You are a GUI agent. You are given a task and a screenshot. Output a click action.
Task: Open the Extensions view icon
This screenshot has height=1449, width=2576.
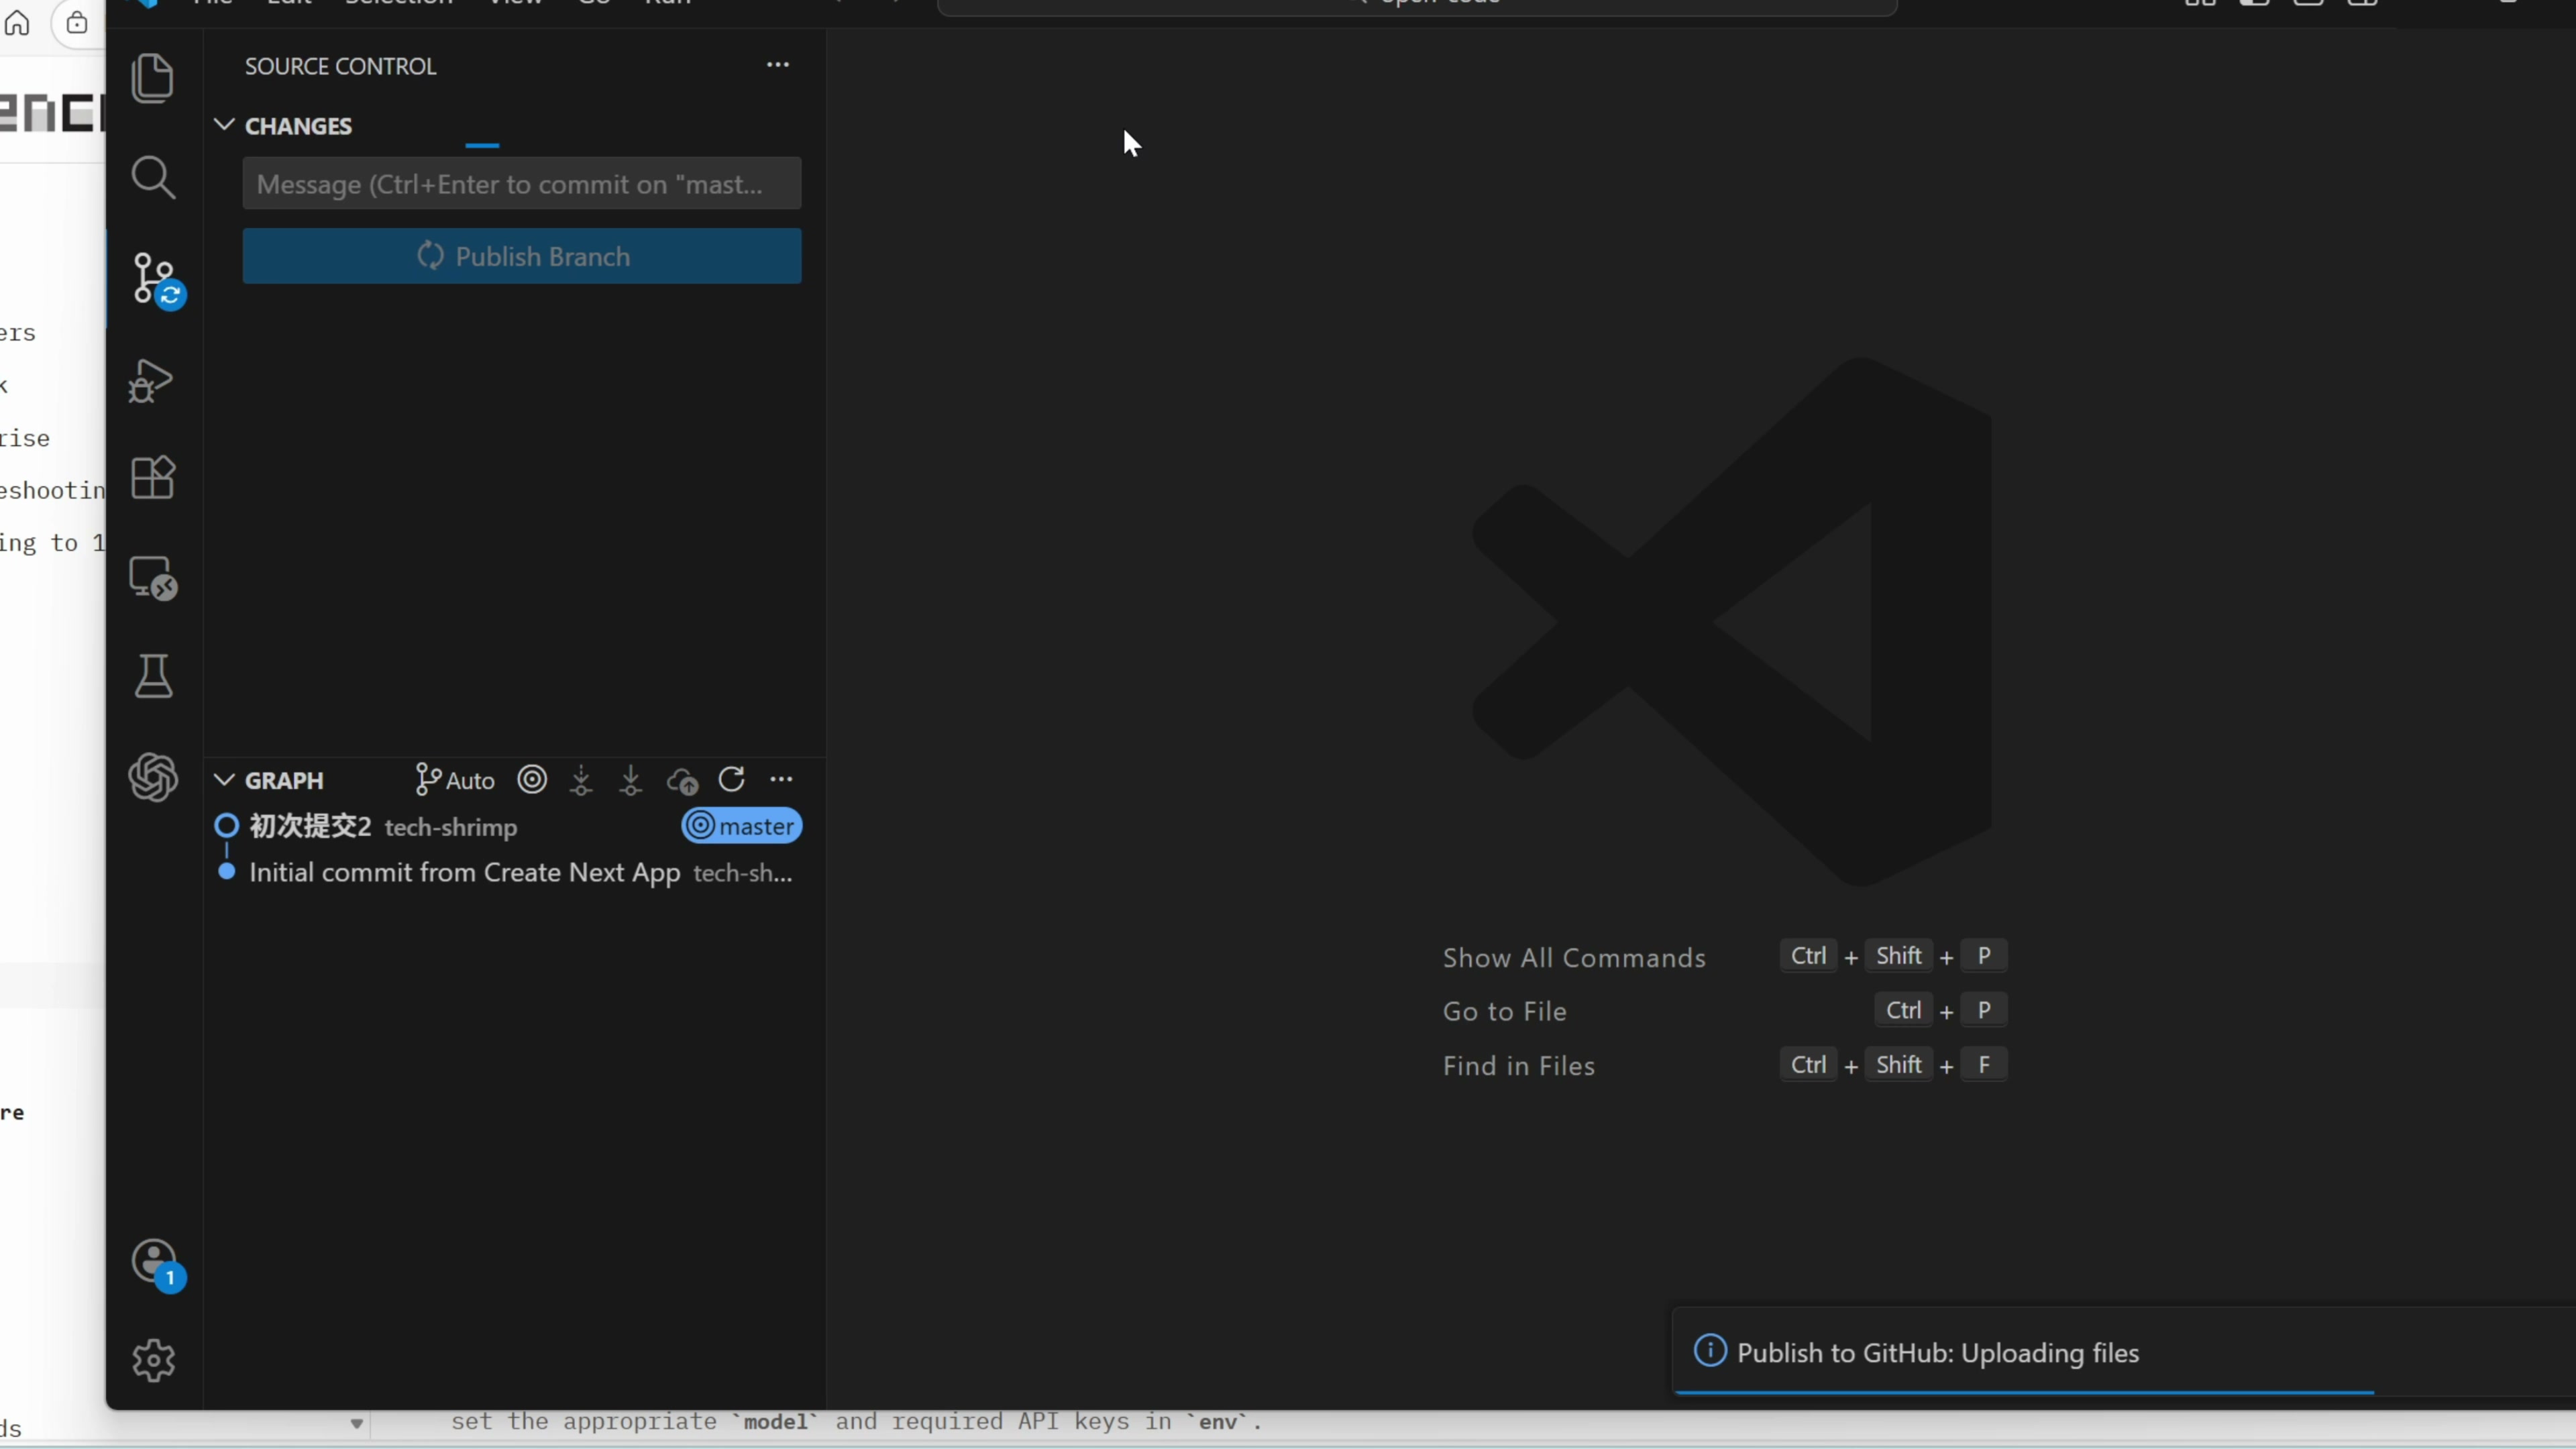[x=152, y=477]
